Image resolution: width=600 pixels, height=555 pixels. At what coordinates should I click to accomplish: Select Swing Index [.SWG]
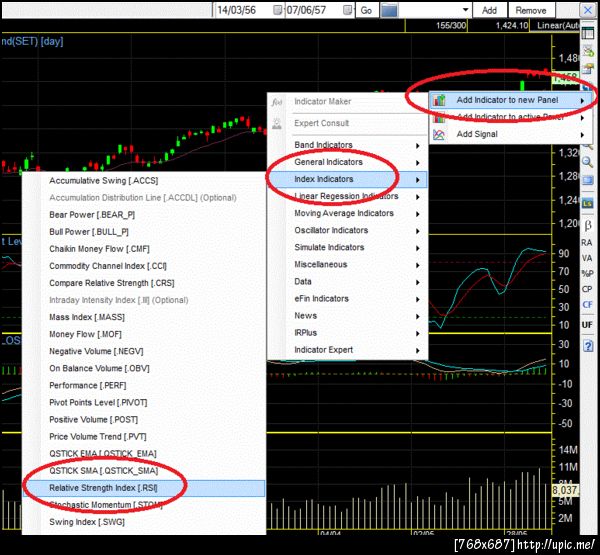[x=144, y=522]
